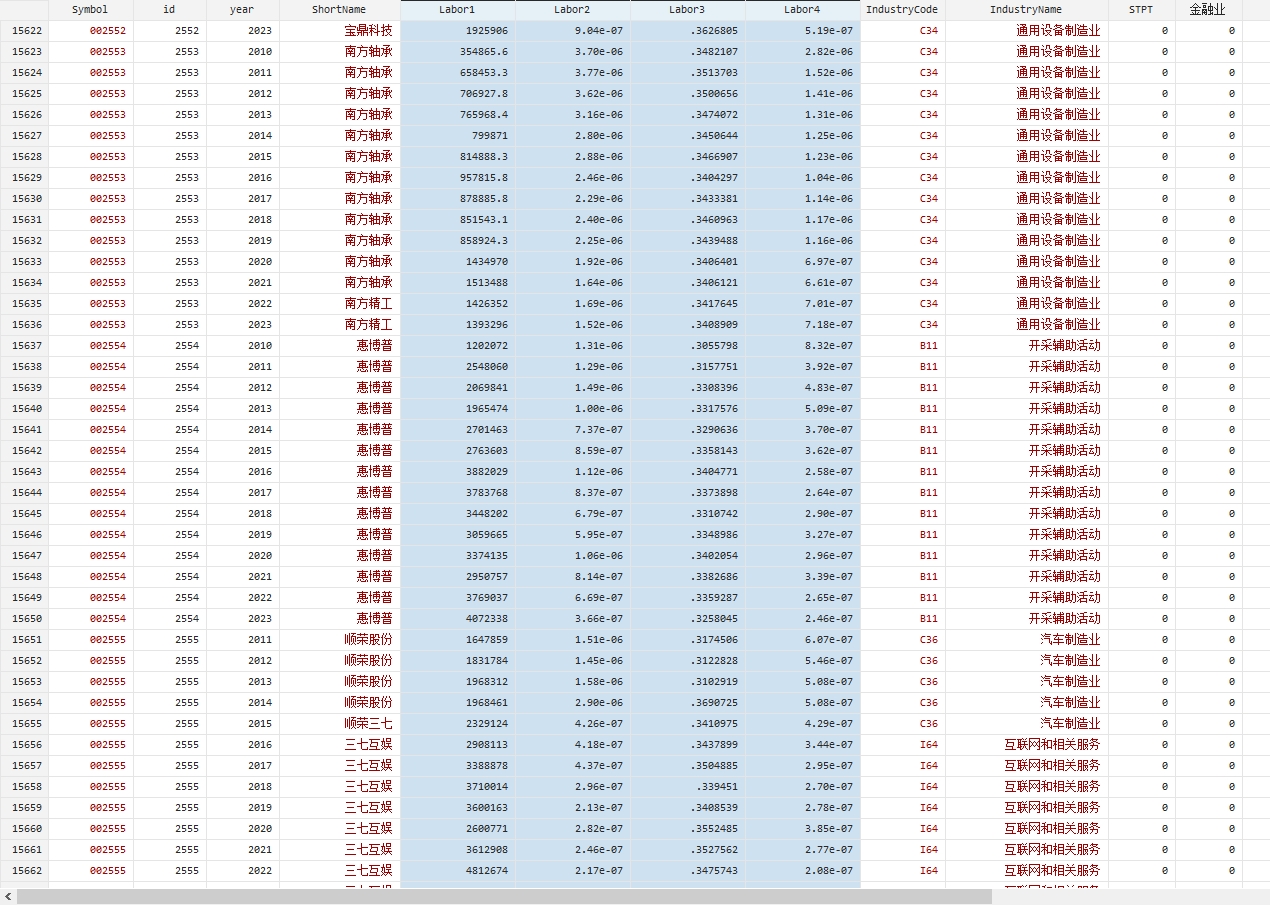Click ShortName 南方精工 in row 15635
The width and height of the screenshot is (1270, 905).
368,304
